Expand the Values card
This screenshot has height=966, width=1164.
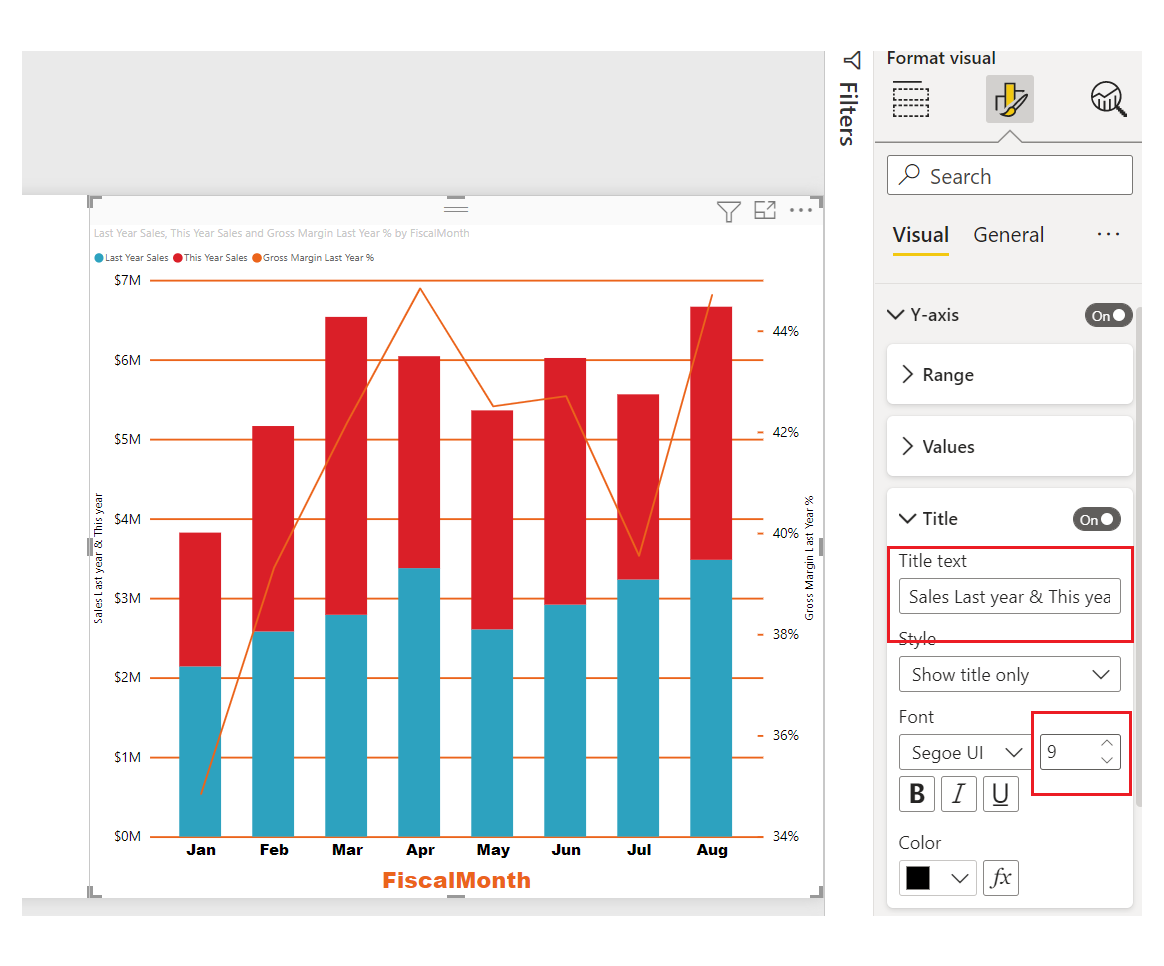(1010, 446)
